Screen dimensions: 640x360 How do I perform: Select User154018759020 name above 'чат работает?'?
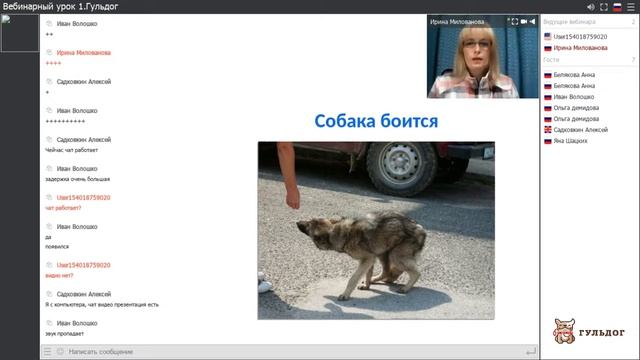click(x=84, y=198)
